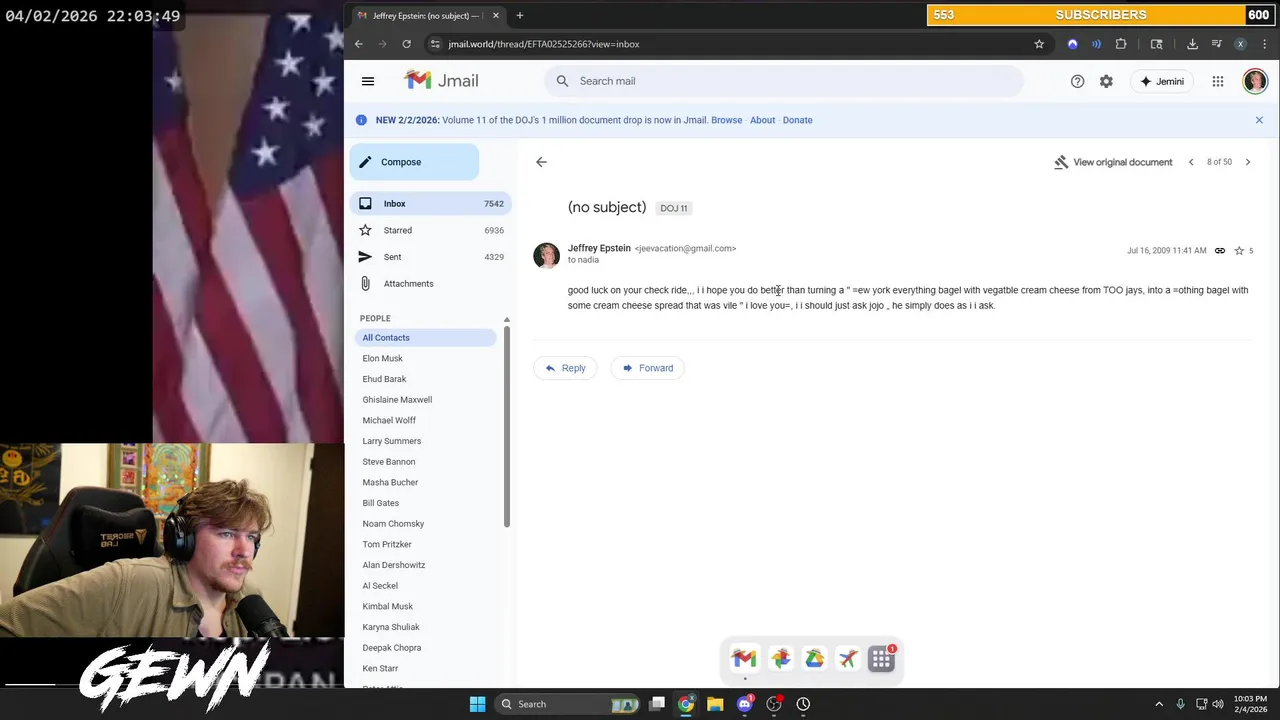Image resolution: width=1280 pixels, height=720 pixels.
Task: Click Compose
Action: tap(414, 162)
